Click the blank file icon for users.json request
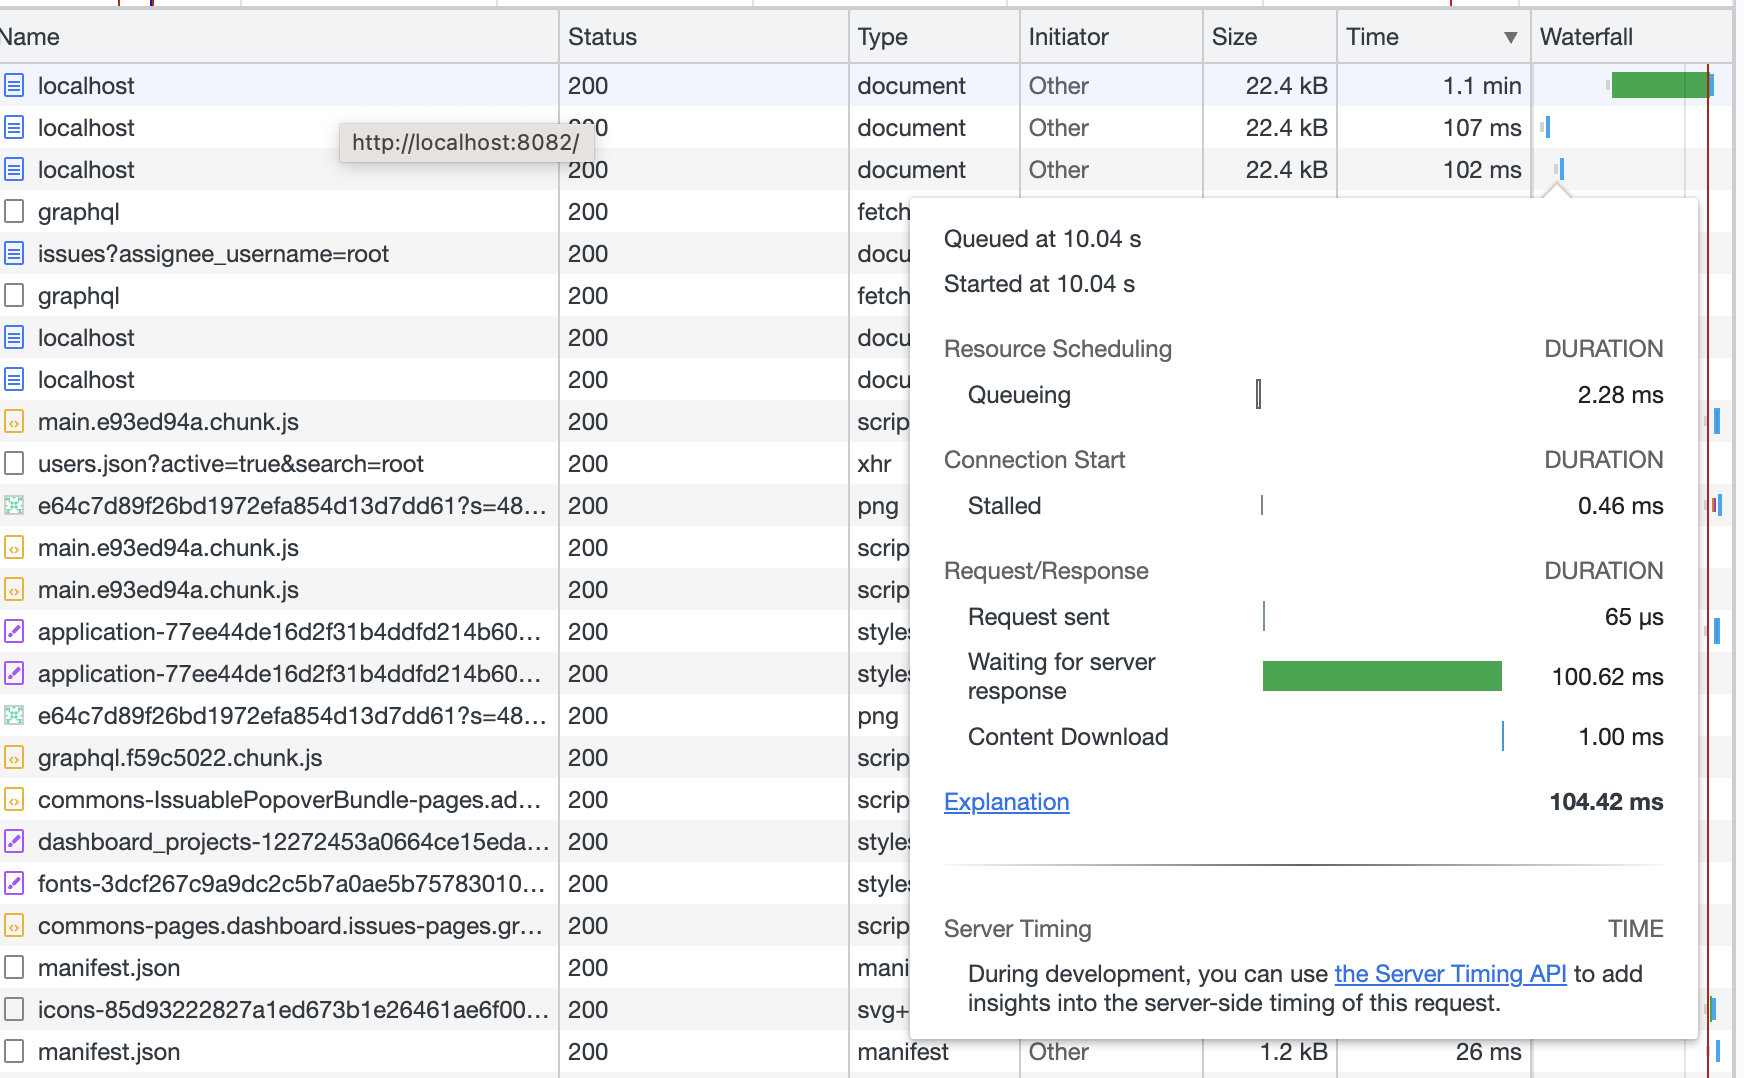Image resolution: width=1744 pixels, height=1078 pixels. (x=14, y=464)
